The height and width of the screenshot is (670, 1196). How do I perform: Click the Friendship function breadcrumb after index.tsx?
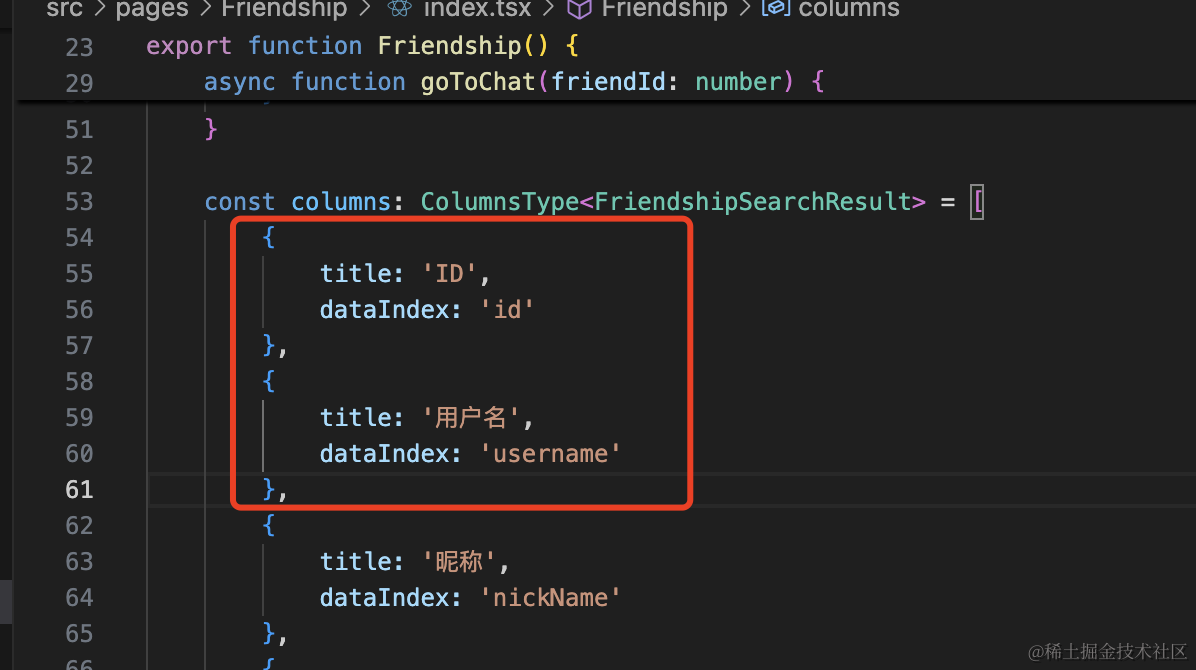tap(664, 9)
